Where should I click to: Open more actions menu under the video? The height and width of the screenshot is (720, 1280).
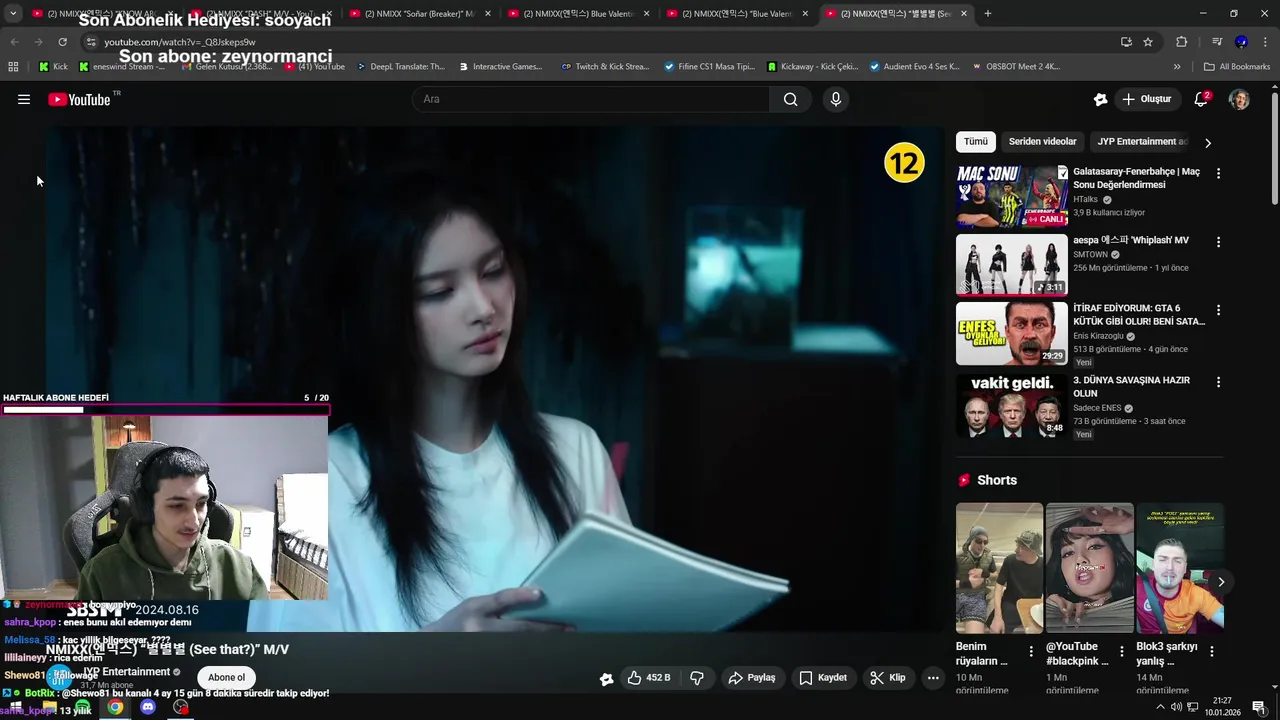pyautogui.click(x=933, y=678)
